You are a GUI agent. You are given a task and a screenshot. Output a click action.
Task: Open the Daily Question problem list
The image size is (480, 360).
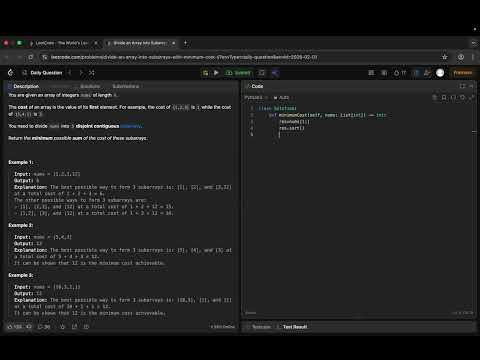click(x=43, y=73)
